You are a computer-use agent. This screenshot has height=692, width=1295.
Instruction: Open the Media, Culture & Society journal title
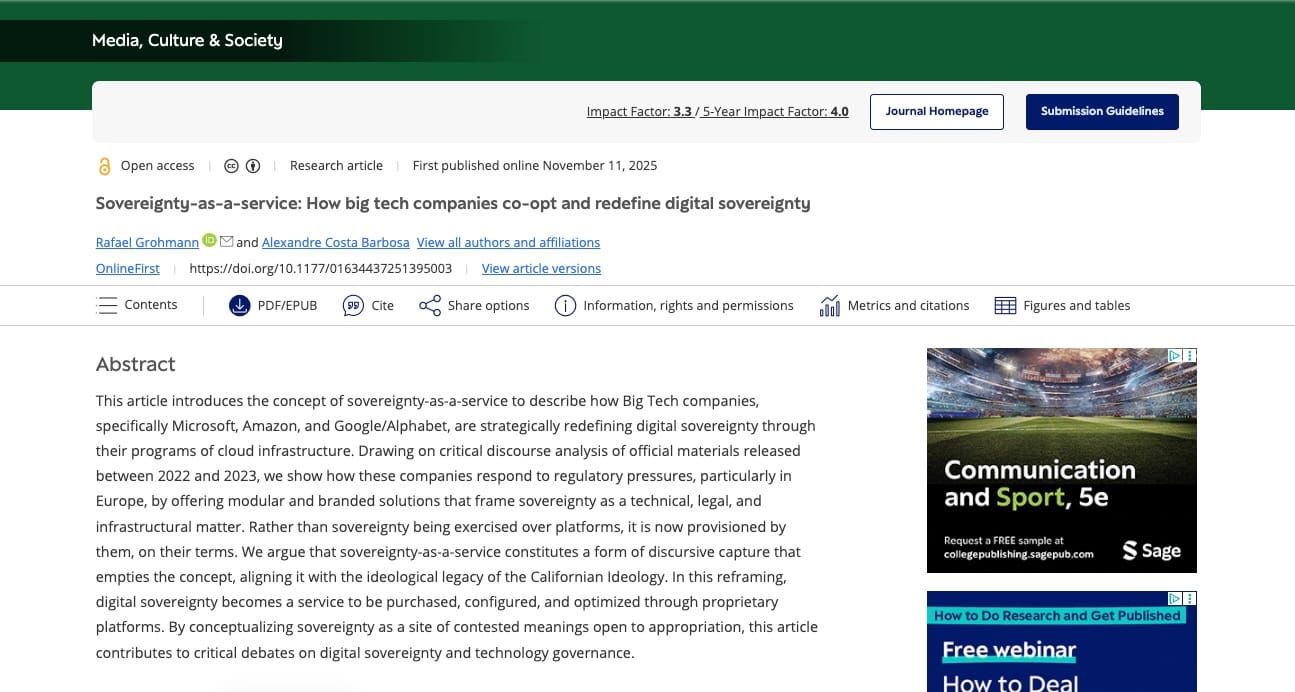point(187,40)
